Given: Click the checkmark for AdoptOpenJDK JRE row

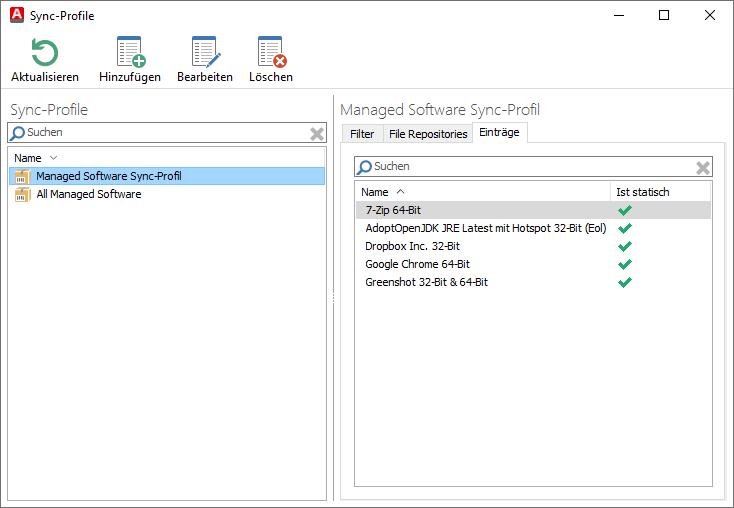Looking at the screenshot, I should (625, 228).
